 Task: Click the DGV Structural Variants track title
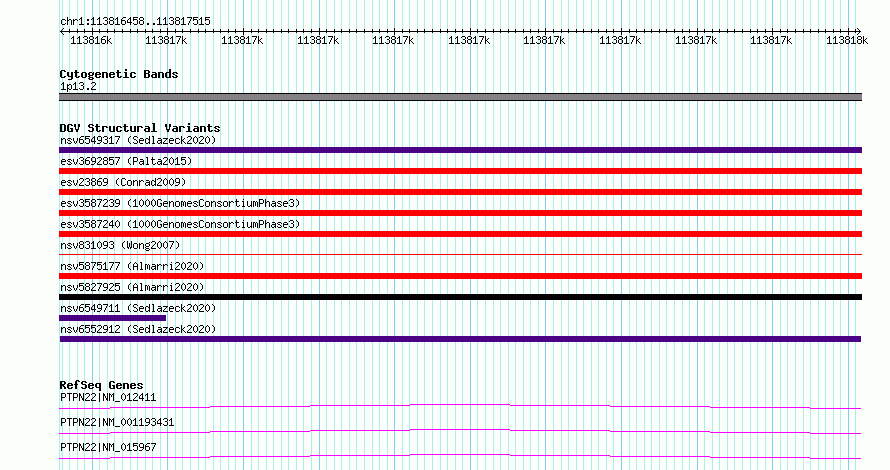[140, 128]
